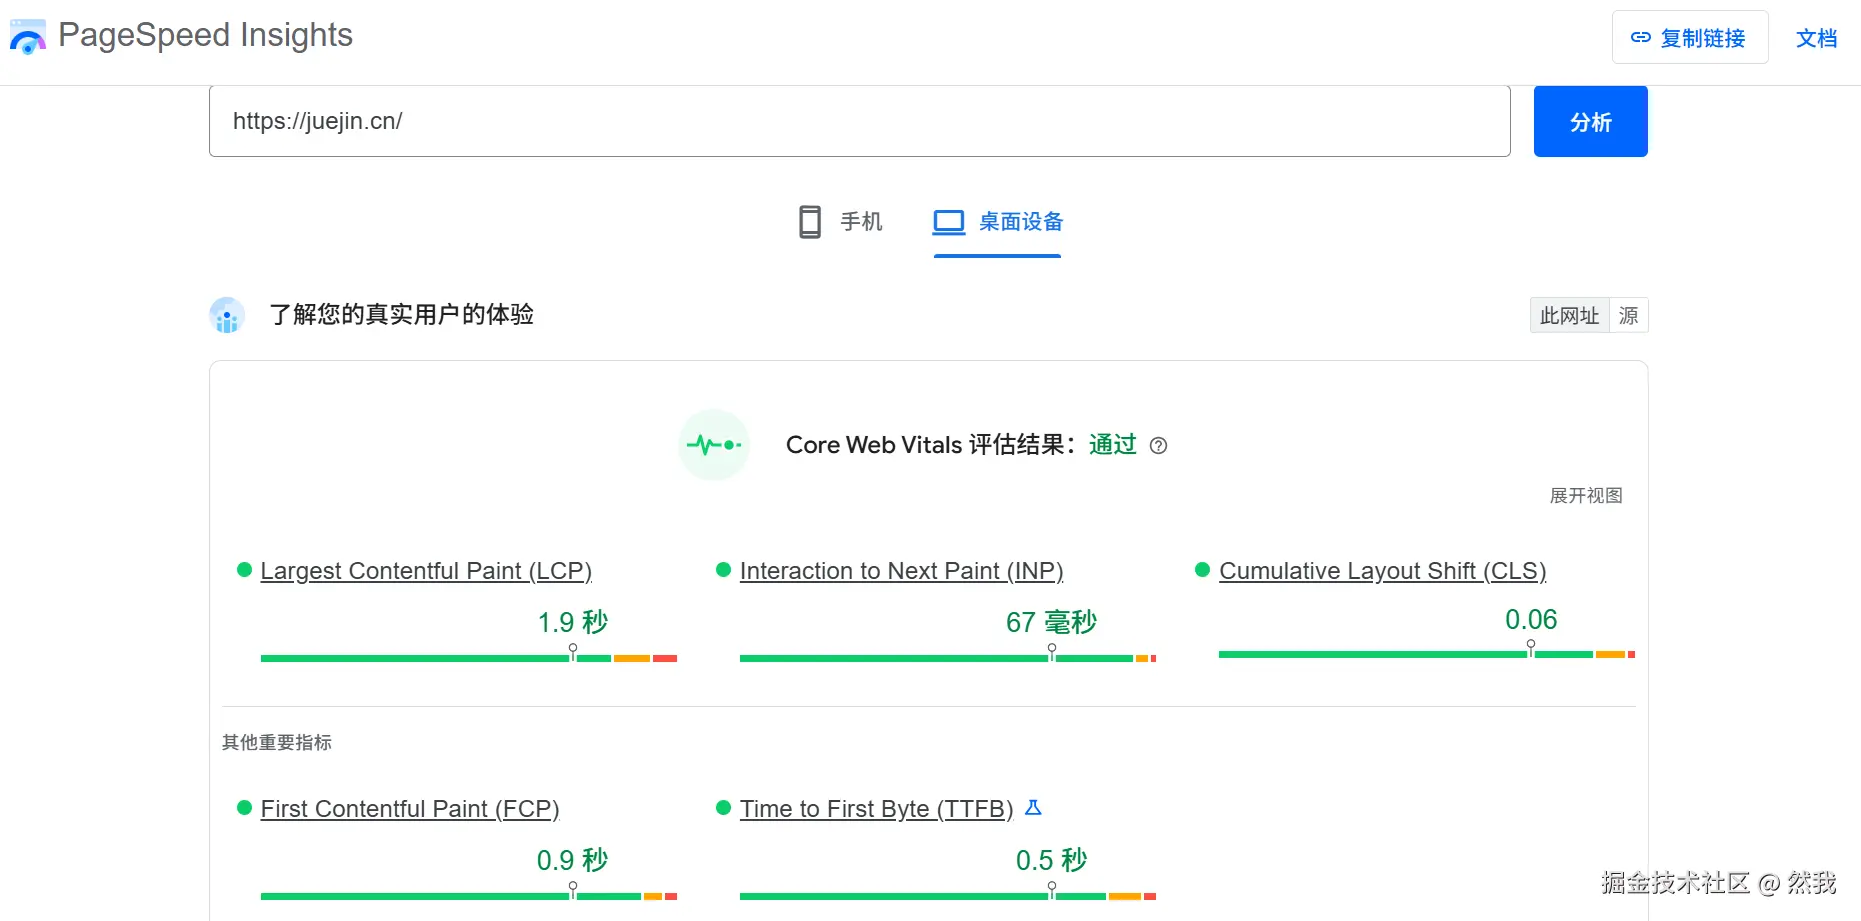Open the 文档 documentation link
The image size is (1861, 921).
(x=1816, y=38)
